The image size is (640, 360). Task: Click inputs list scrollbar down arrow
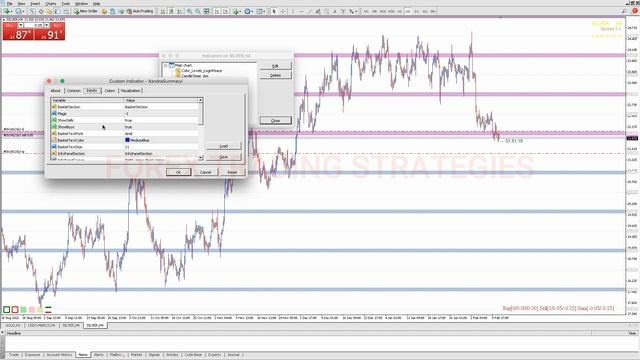click(x=200, y=157)
